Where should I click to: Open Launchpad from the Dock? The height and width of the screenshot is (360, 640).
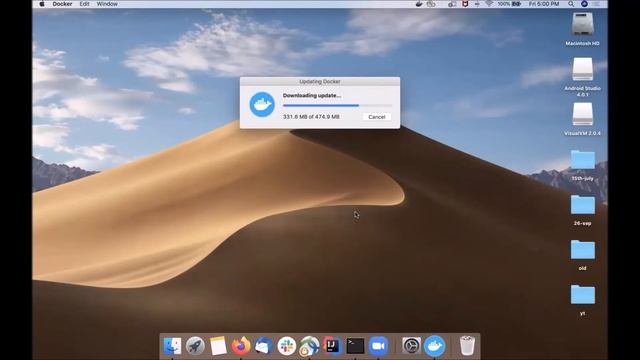point(195,346)
